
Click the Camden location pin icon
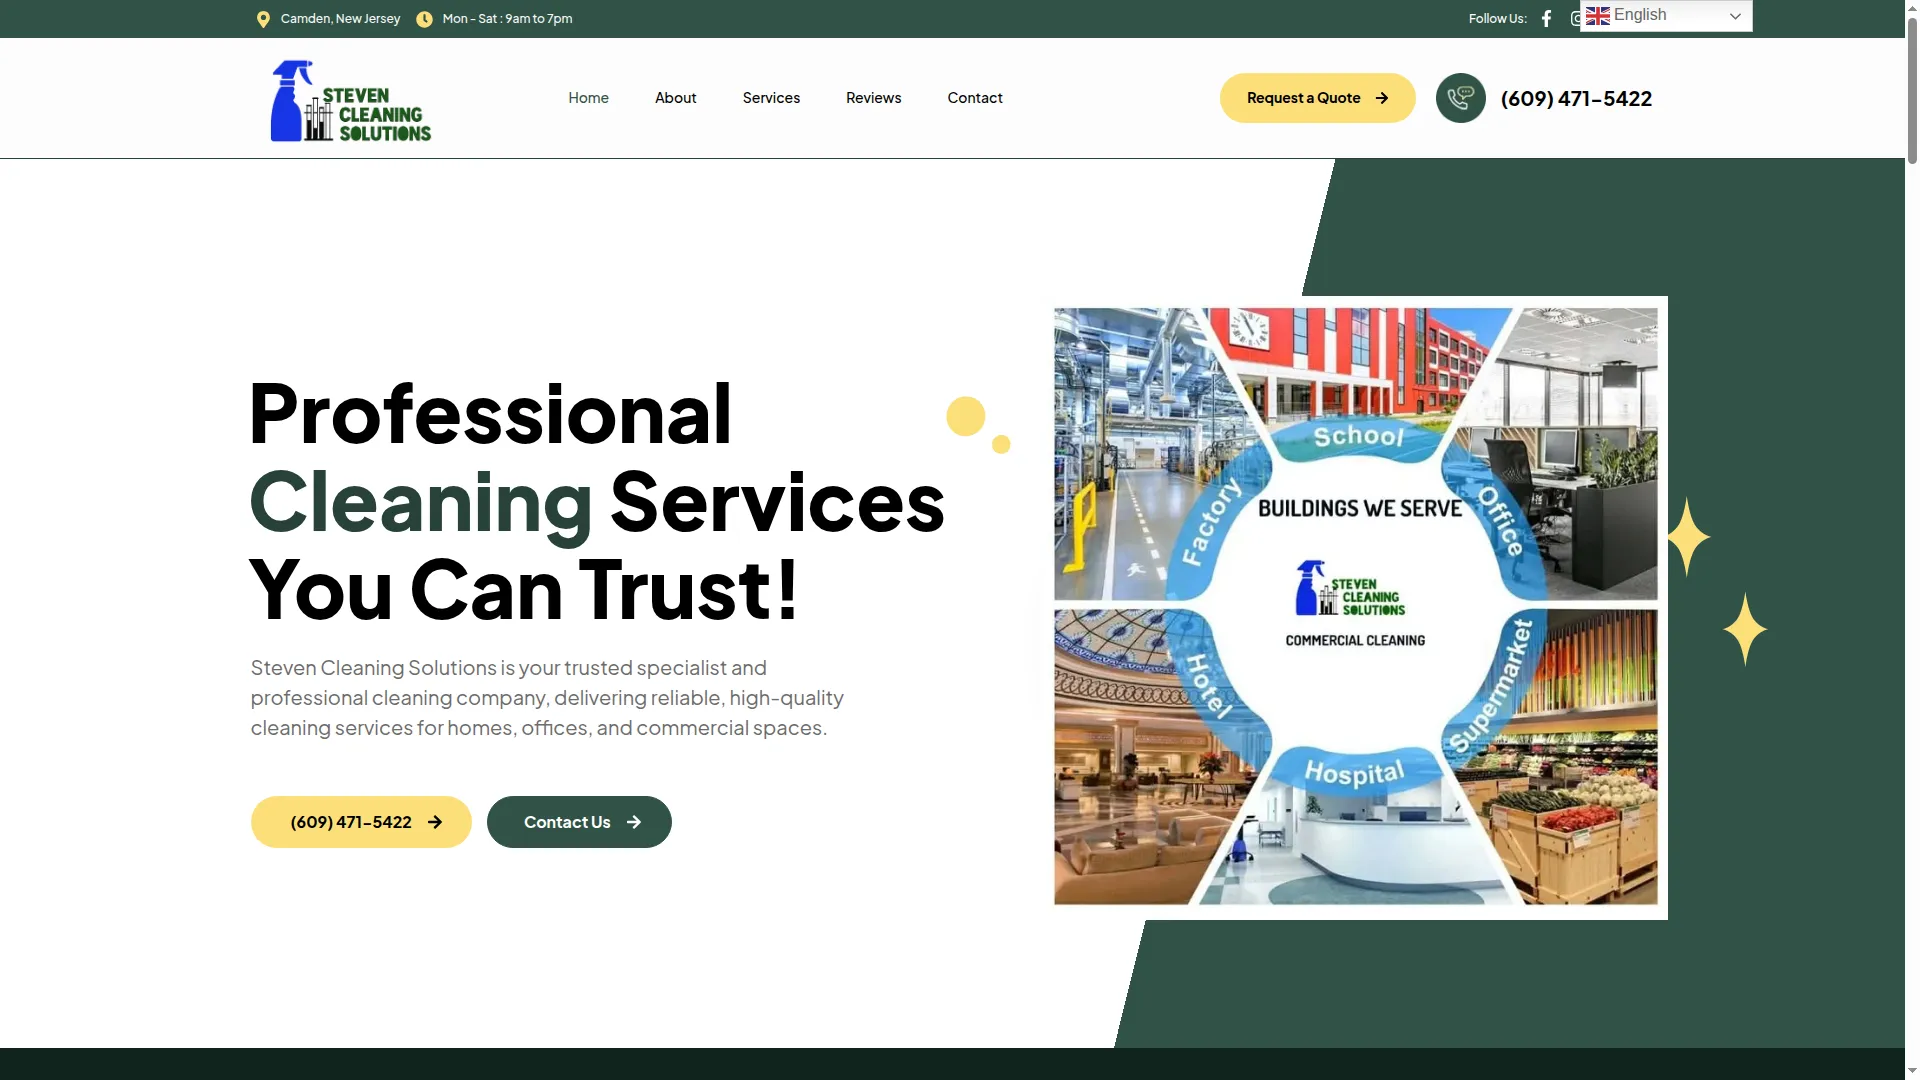[263, 19]
